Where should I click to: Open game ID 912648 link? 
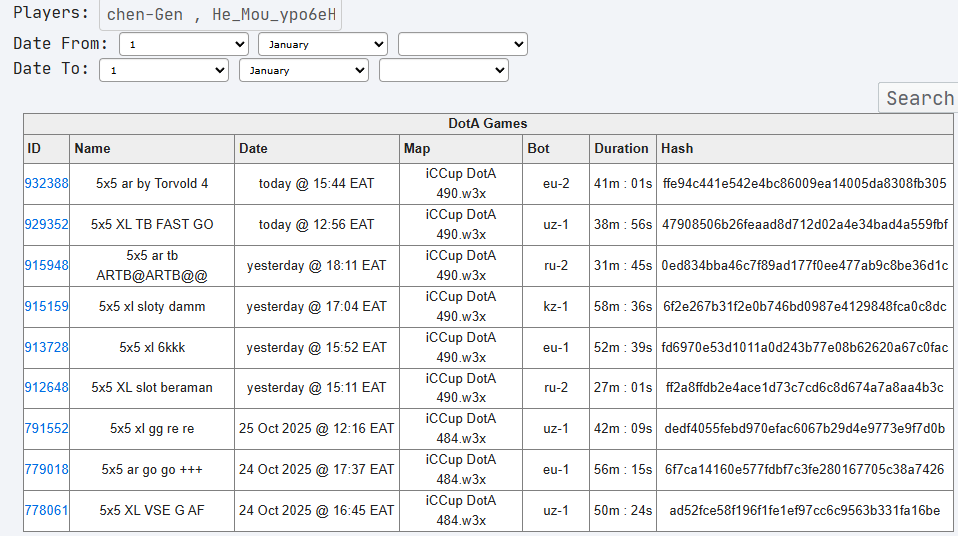(x=47, y=387)
